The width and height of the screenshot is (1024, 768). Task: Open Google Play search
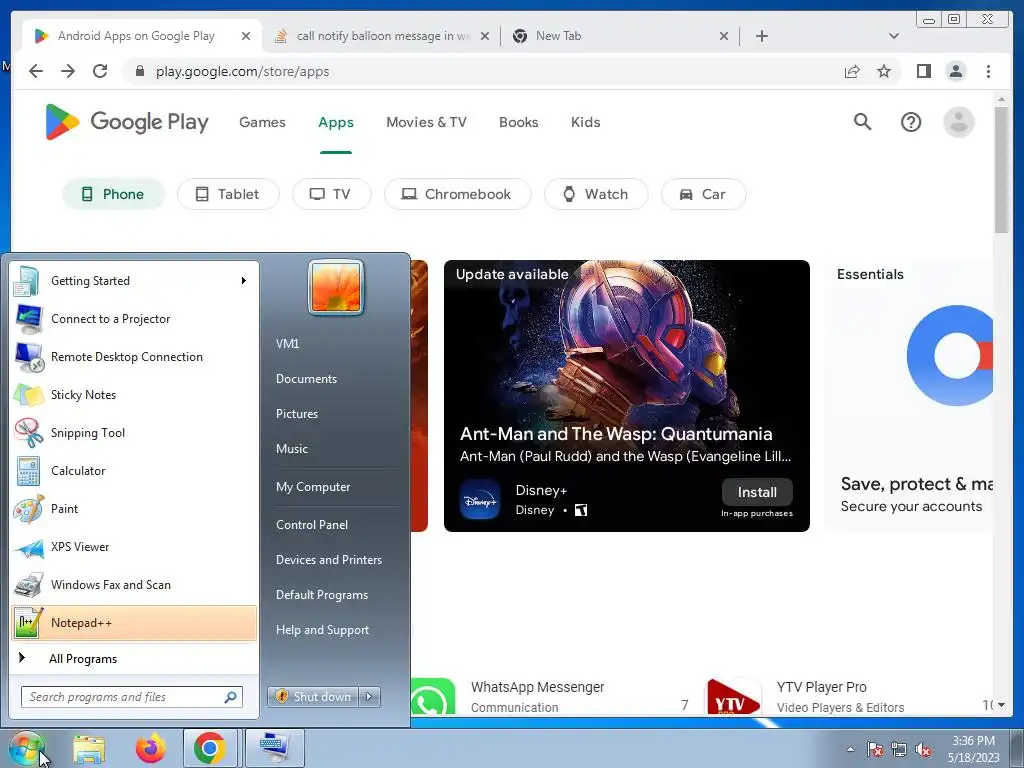[x=862, y=121]
